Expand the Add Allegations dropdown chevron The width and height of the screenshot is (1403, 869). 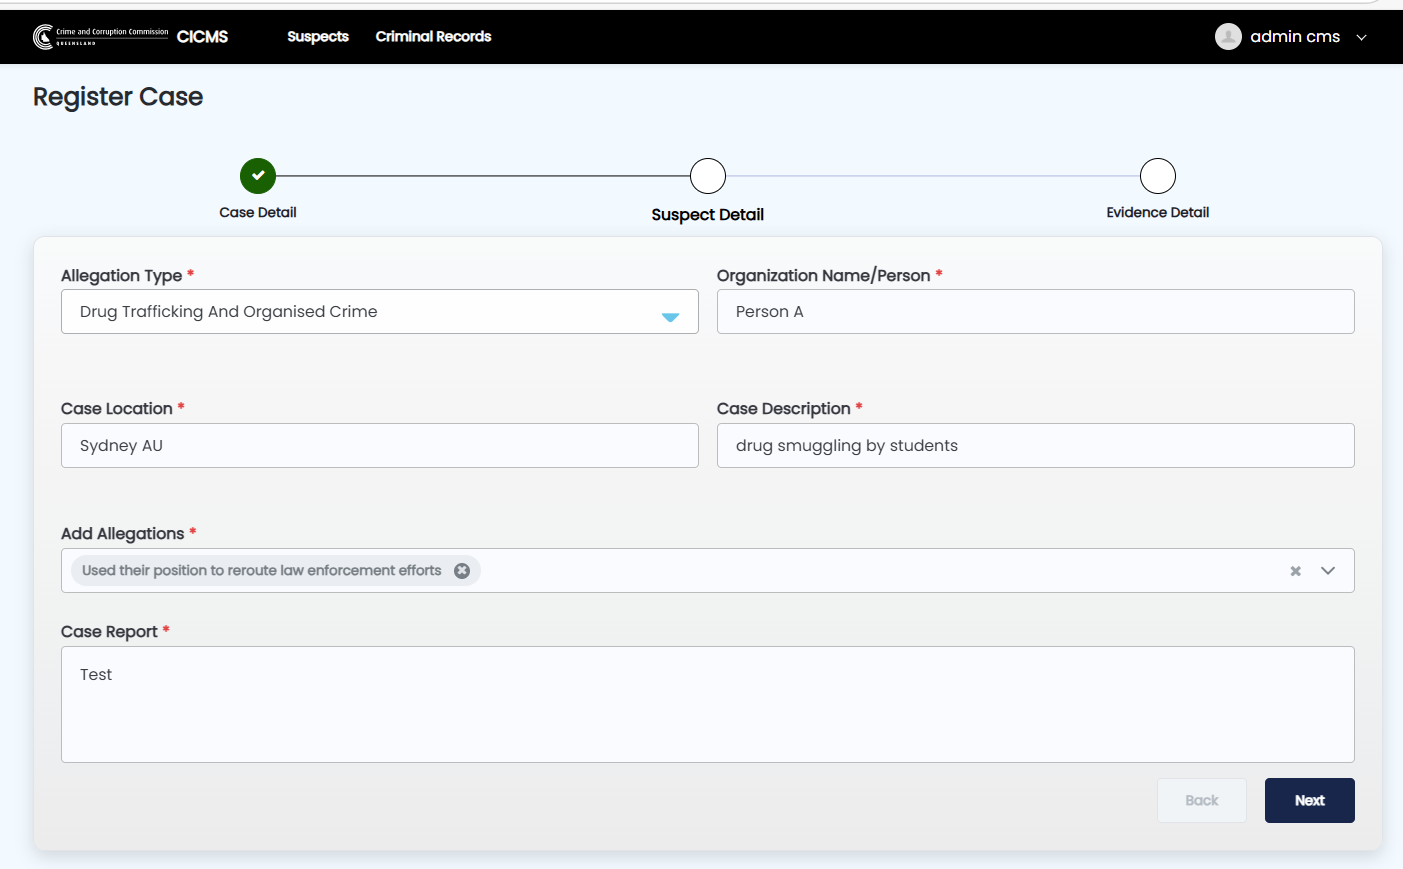click(1328, 571)
